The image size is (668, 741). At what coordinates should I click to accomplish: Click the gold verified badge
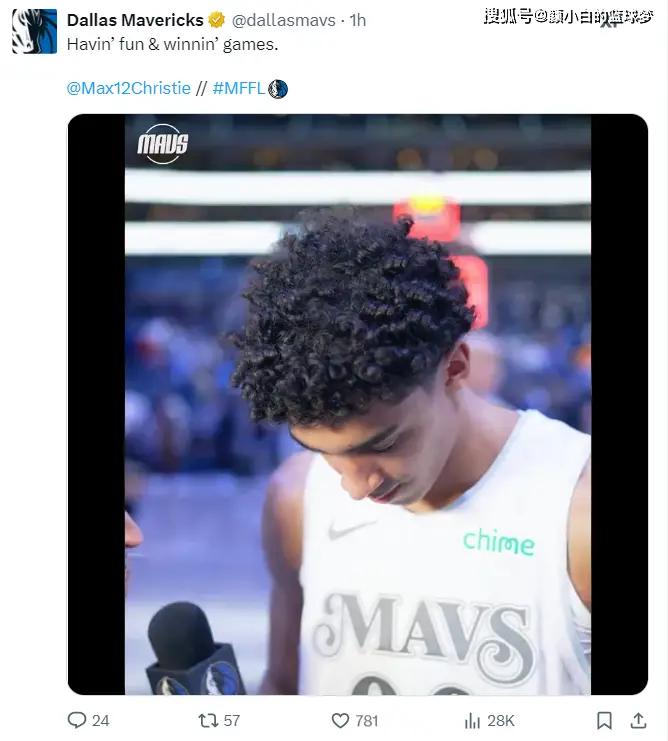click(x=216, y=20)
